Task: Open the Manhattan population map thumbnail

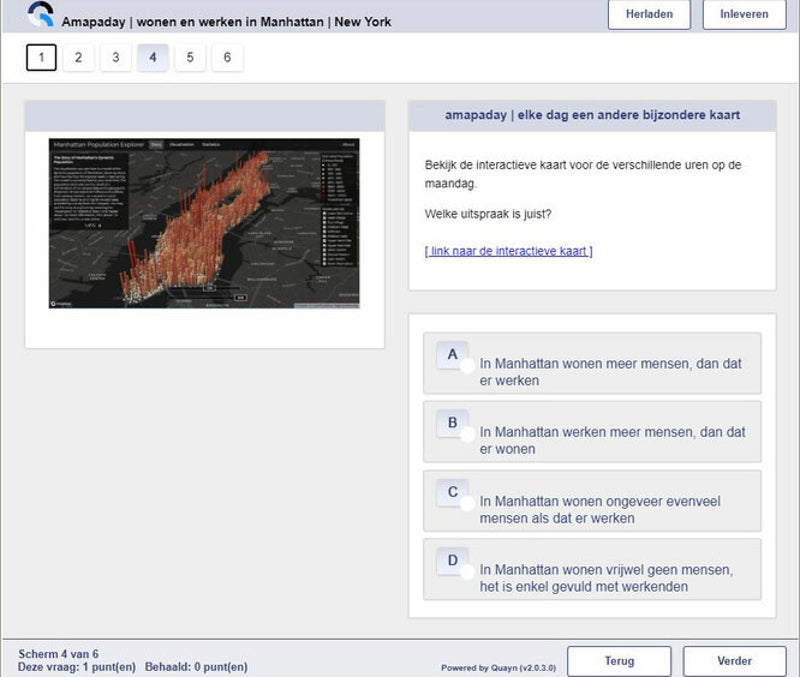Action: pyautogui.click(x=204, y=223)
